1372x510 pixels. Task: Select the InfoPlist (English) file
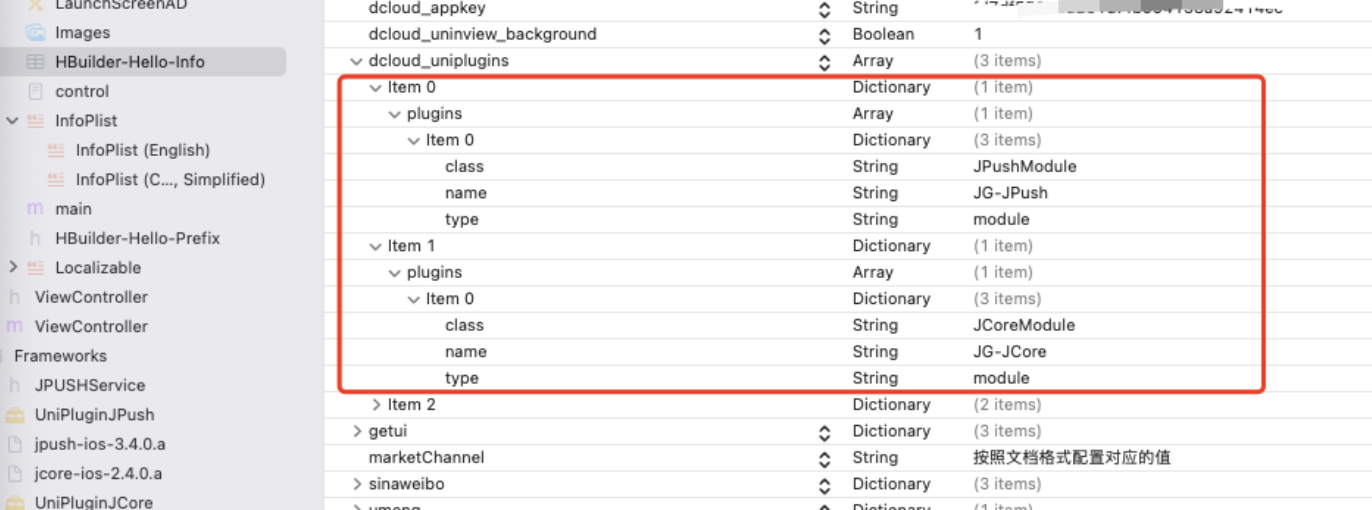point(143,150)
